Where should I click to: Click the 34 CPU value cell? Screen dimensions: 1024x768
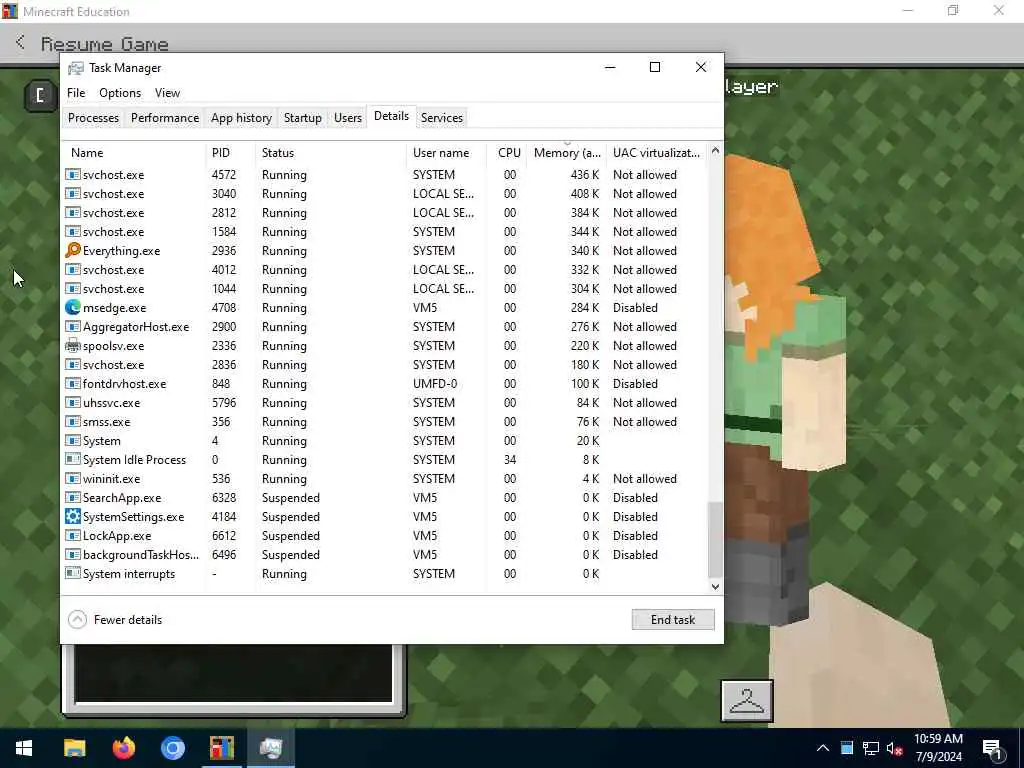coord(510,460)
